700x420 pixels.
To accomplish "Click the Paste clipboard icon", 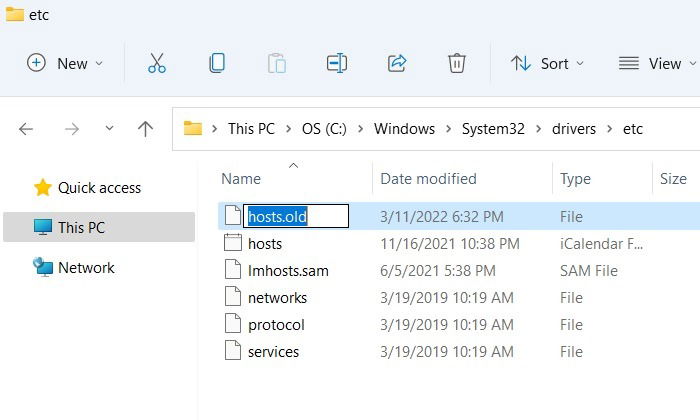I will [277, 63].
